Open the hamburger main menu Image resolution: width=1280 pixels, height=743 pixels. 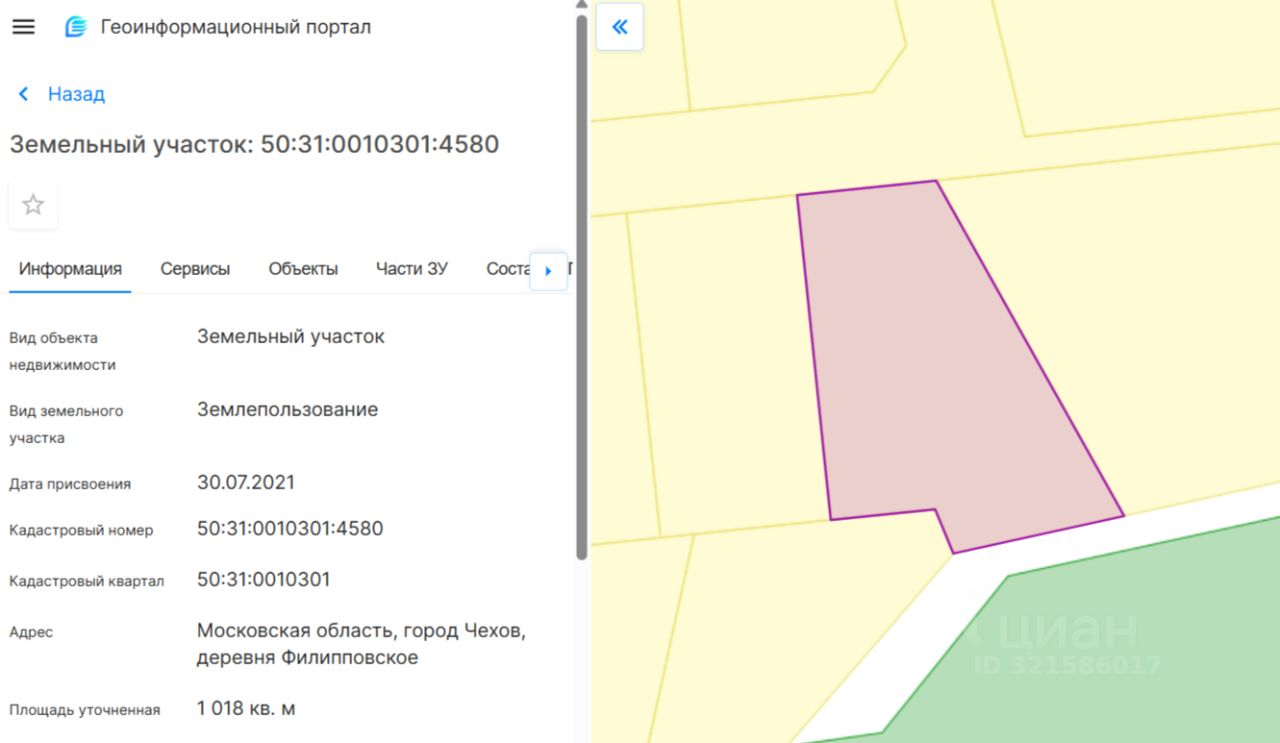[23, 27]
